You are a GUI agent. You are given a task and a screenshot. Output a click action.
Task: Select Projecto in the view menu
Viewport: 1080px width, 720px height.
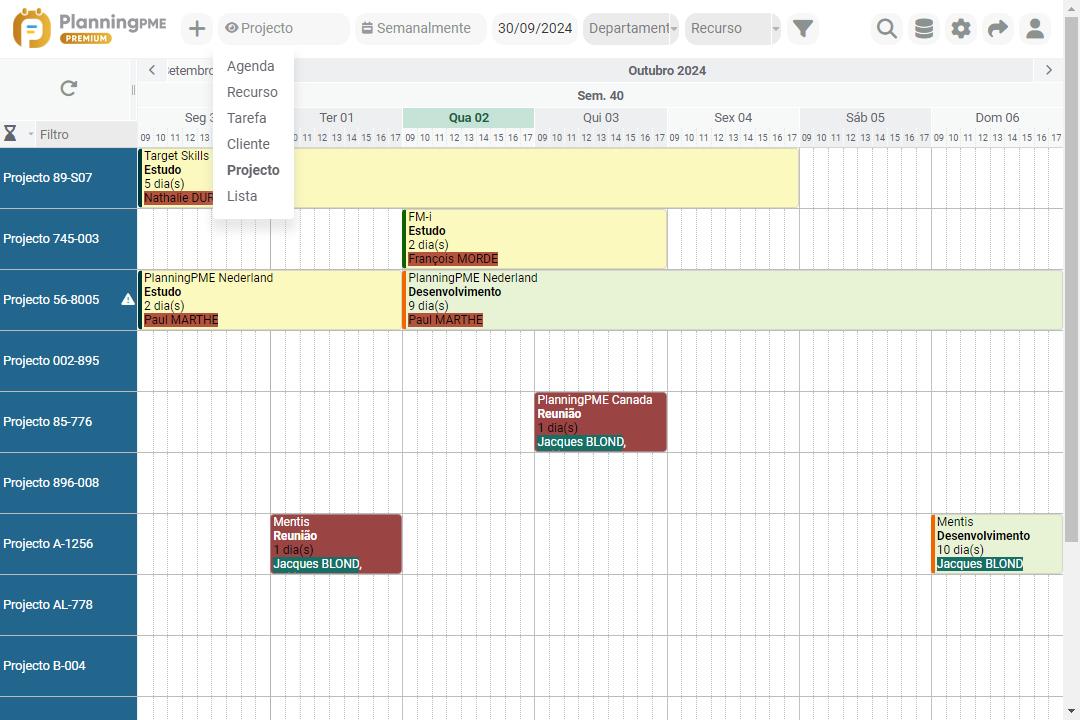[253, 170]
